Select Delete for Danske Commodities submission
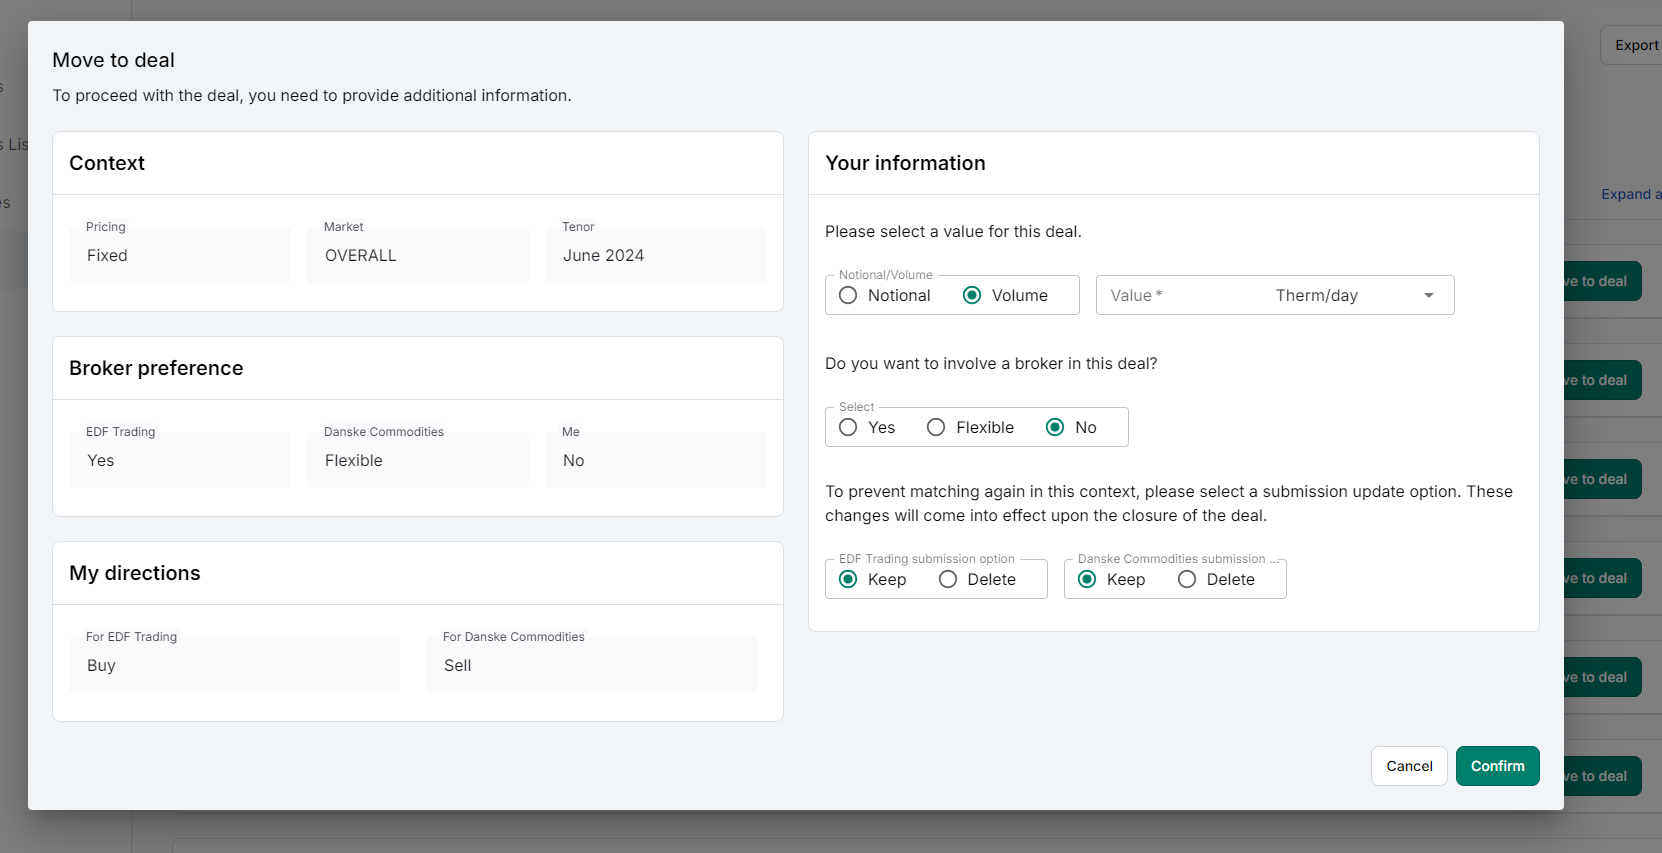Viewport: 1662px width, 853px height. pos(1187,579)
